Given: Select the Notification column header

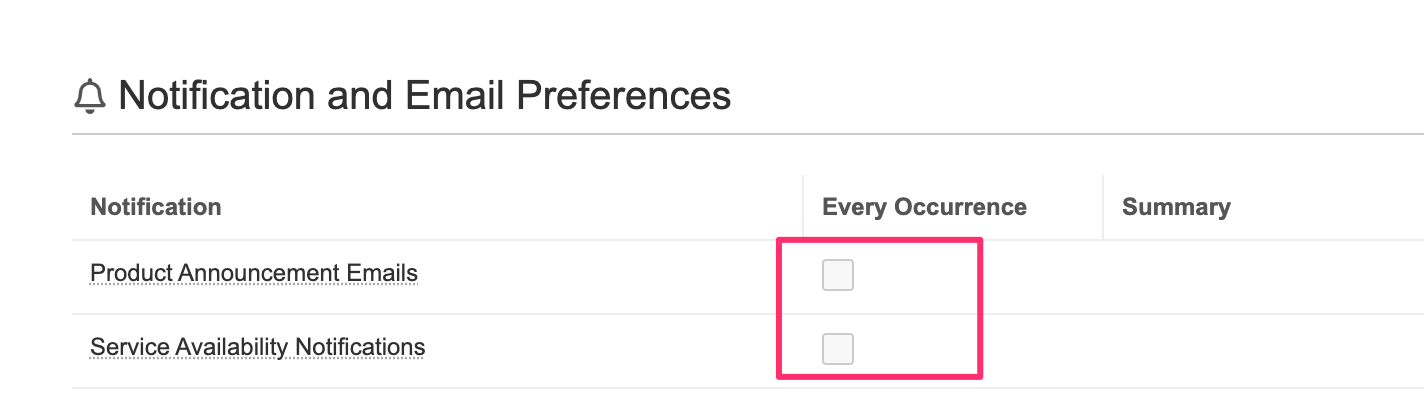Looking at the screenshot, I should [156, 207].
